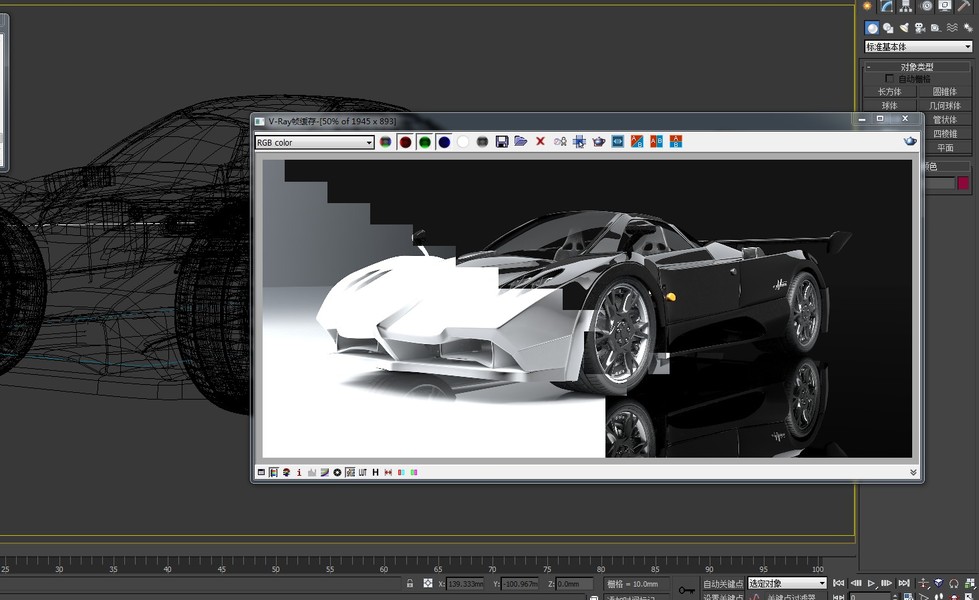Image resolution: width=979 pixels, height=600 pixels.
Task: Click the 自动关键点 auto key button
Action: pyautogui.click(x=722, y=584)
